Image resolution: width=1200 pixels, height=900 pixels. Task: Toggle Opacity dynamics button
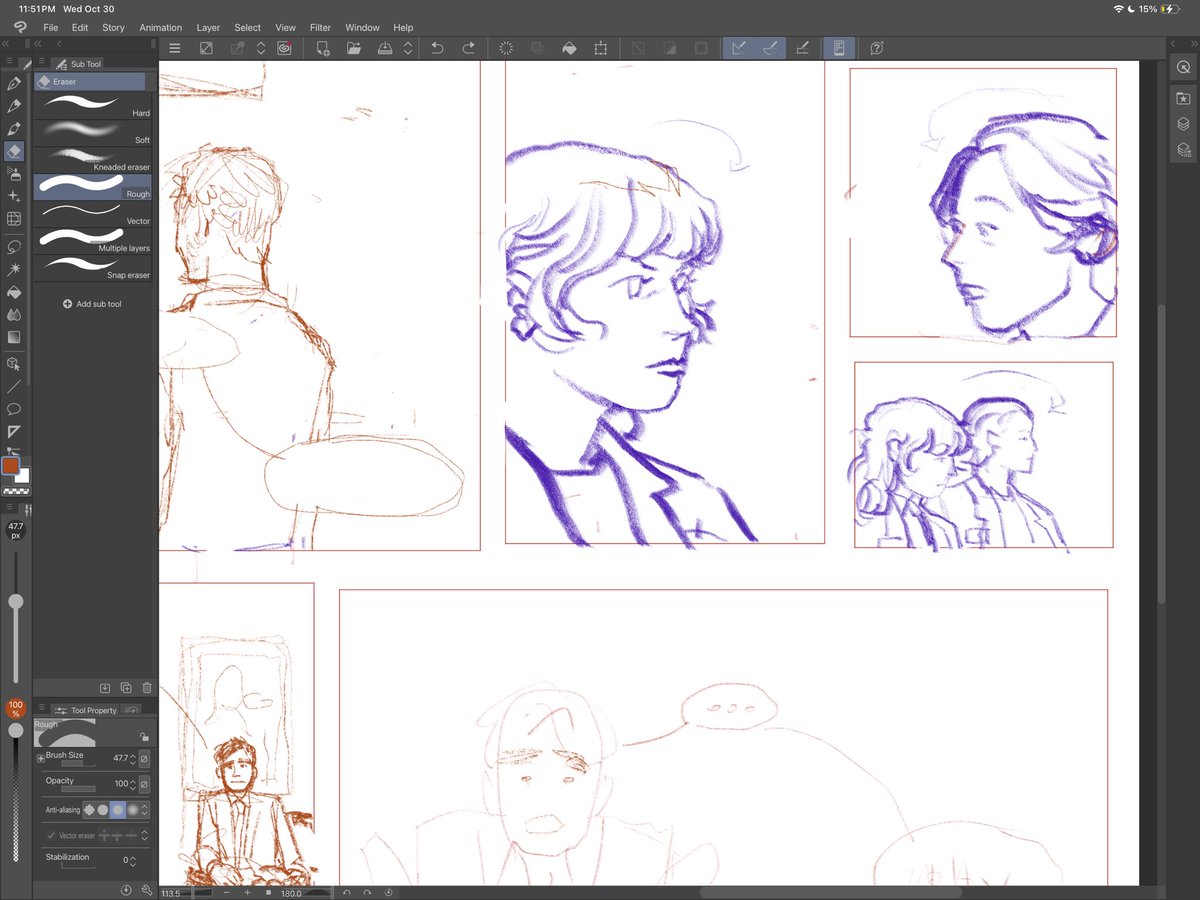144,784
